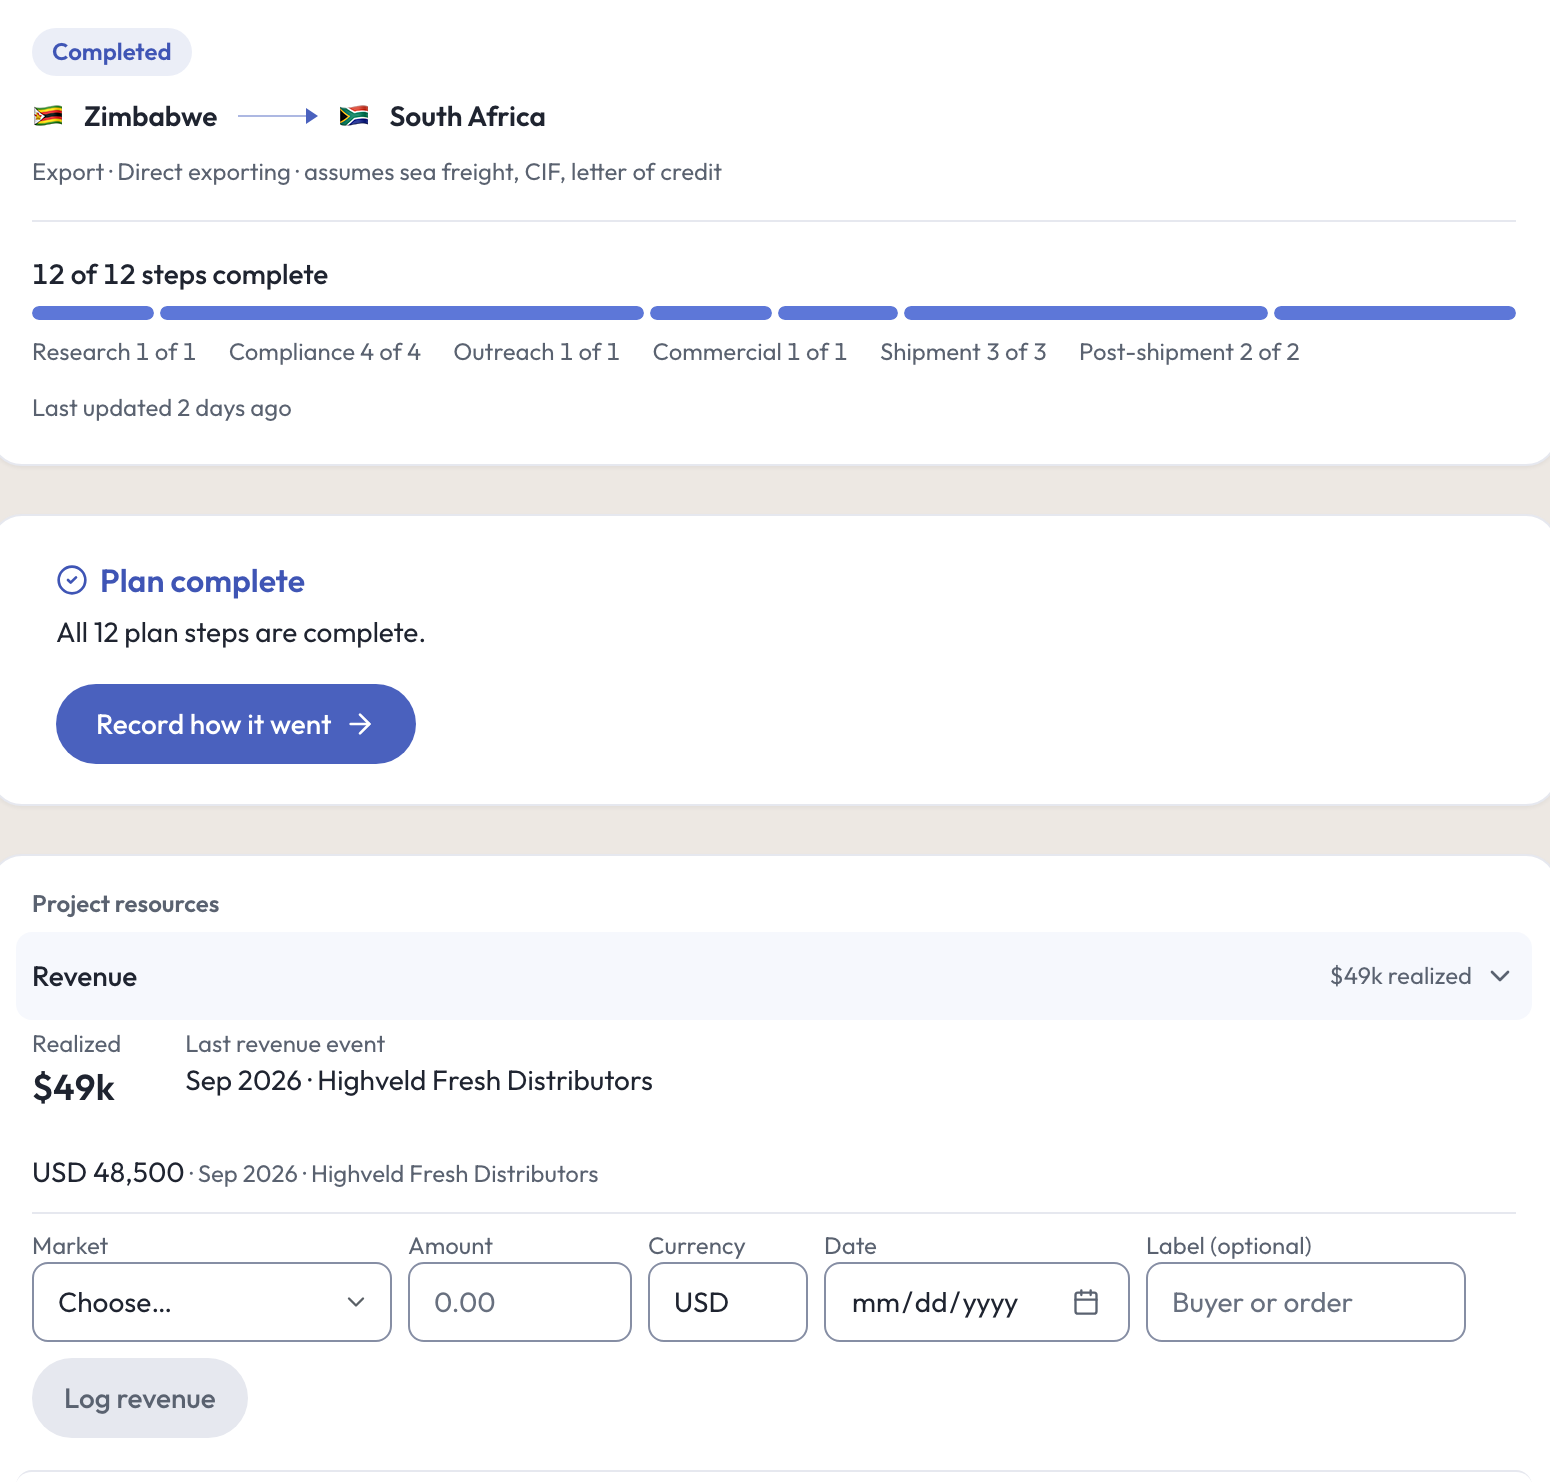Open the calendar picker icon in Date field
Screen dimensions: 1550x1482
tap(1086, 1302)
